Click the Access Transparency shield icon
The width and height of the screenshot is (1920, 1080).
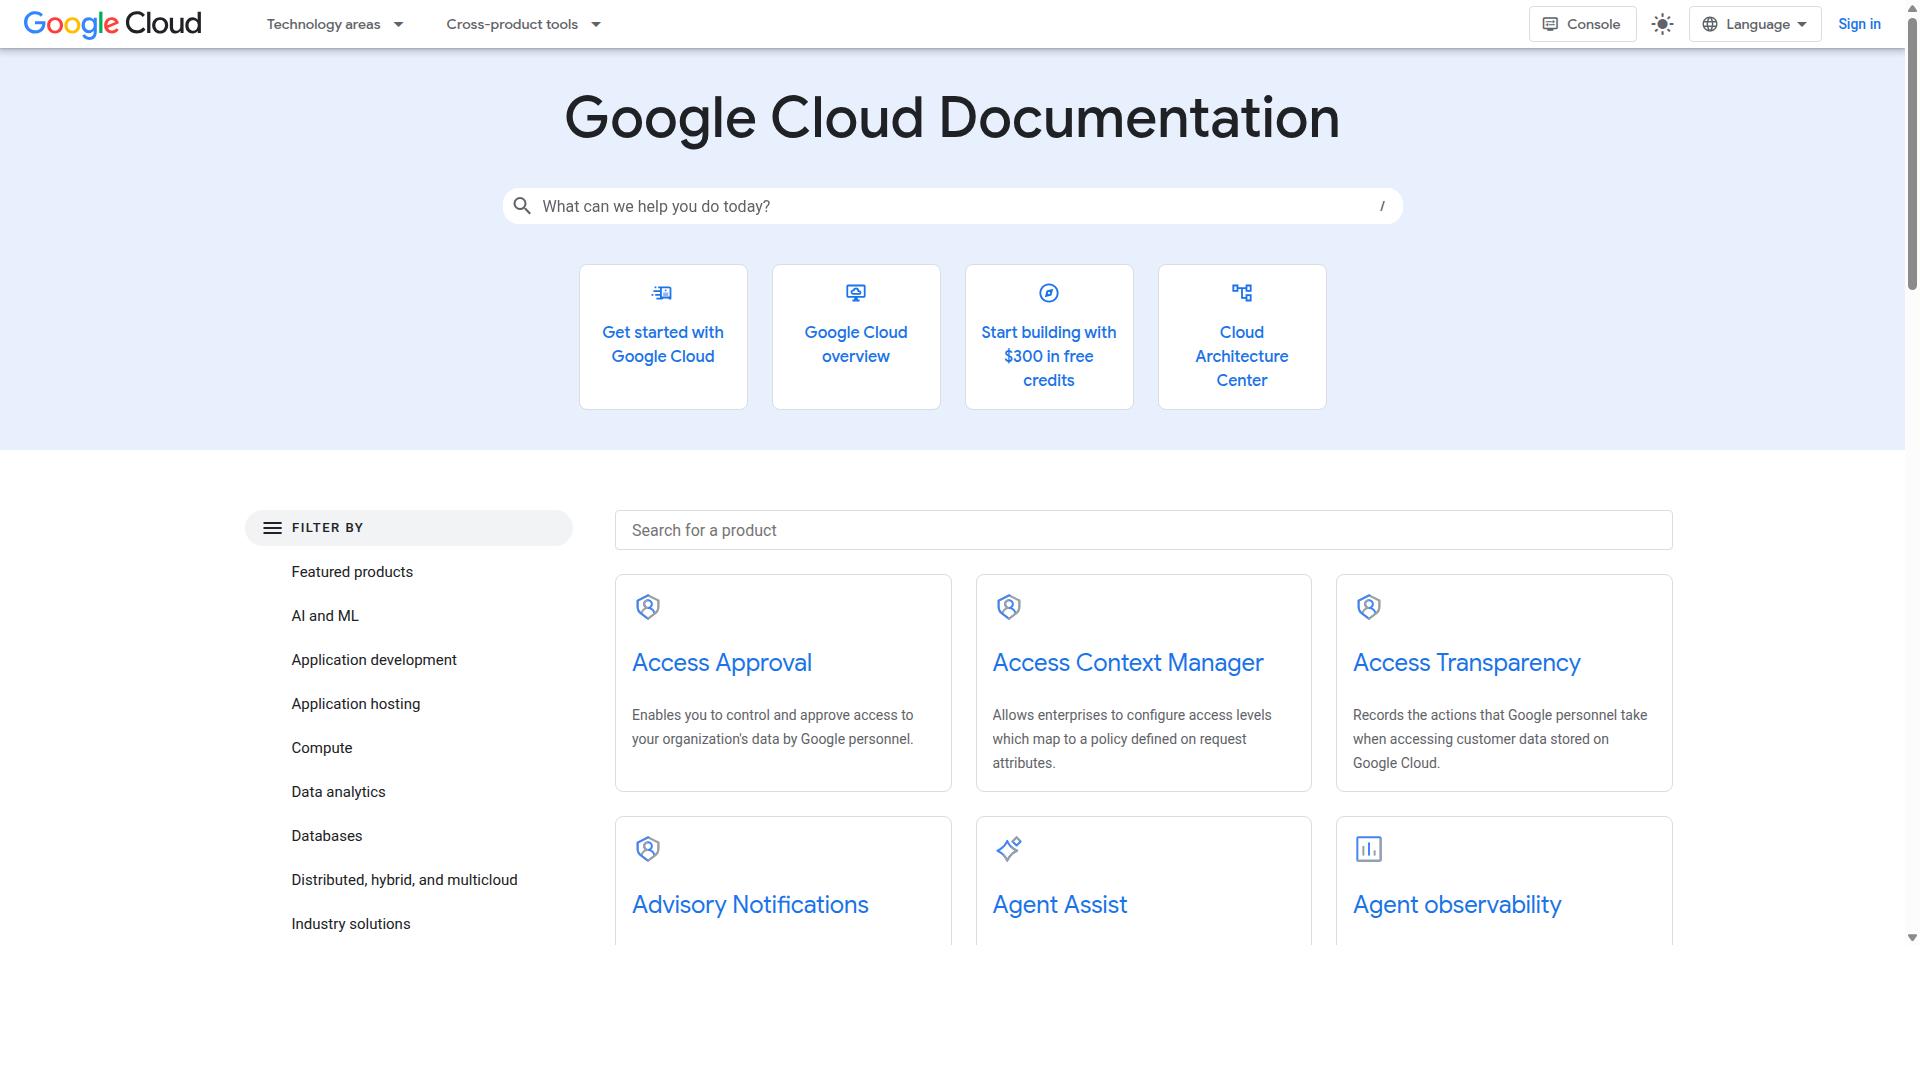(1369, 607)
